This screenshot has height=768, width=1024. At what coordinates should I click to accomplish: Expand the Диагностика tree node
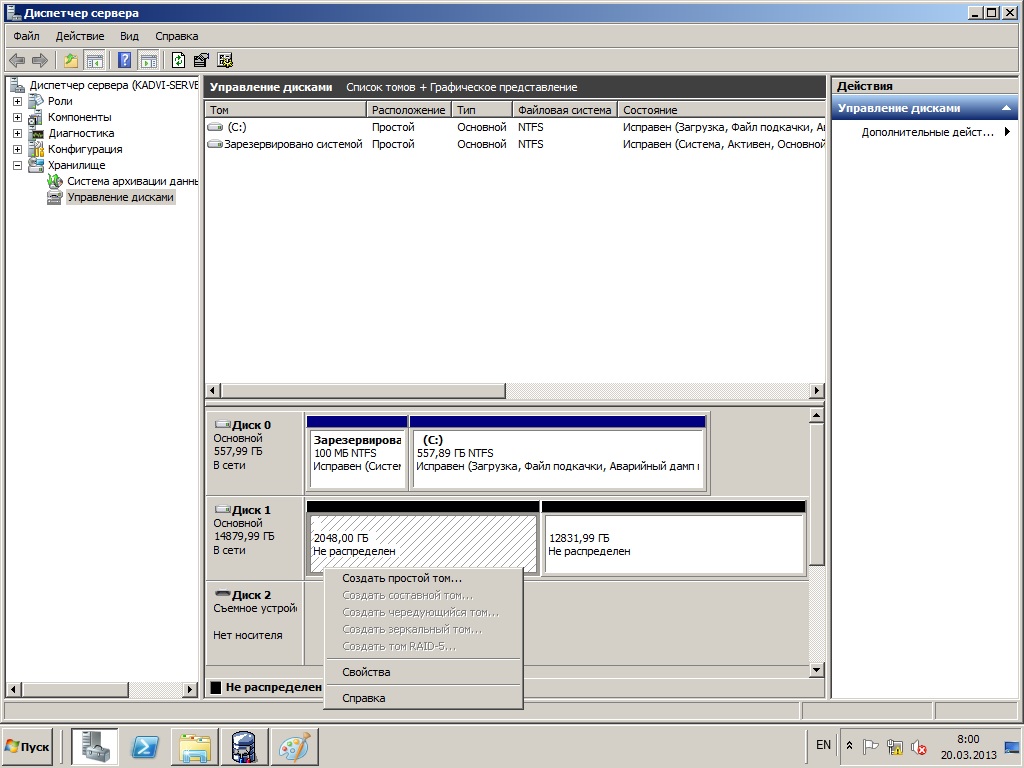[x=18, y=133]
